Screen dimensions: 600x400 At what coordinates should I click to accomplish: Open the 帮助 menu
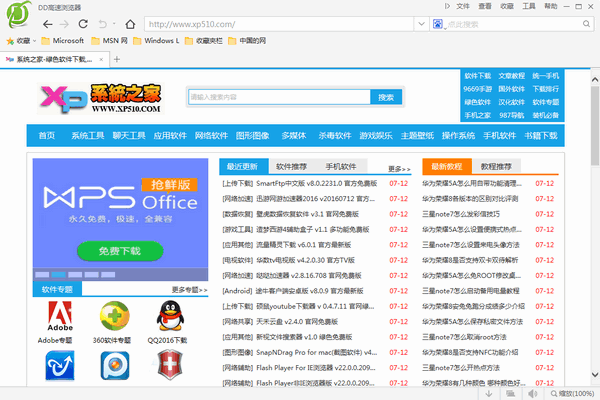[551, 6]
